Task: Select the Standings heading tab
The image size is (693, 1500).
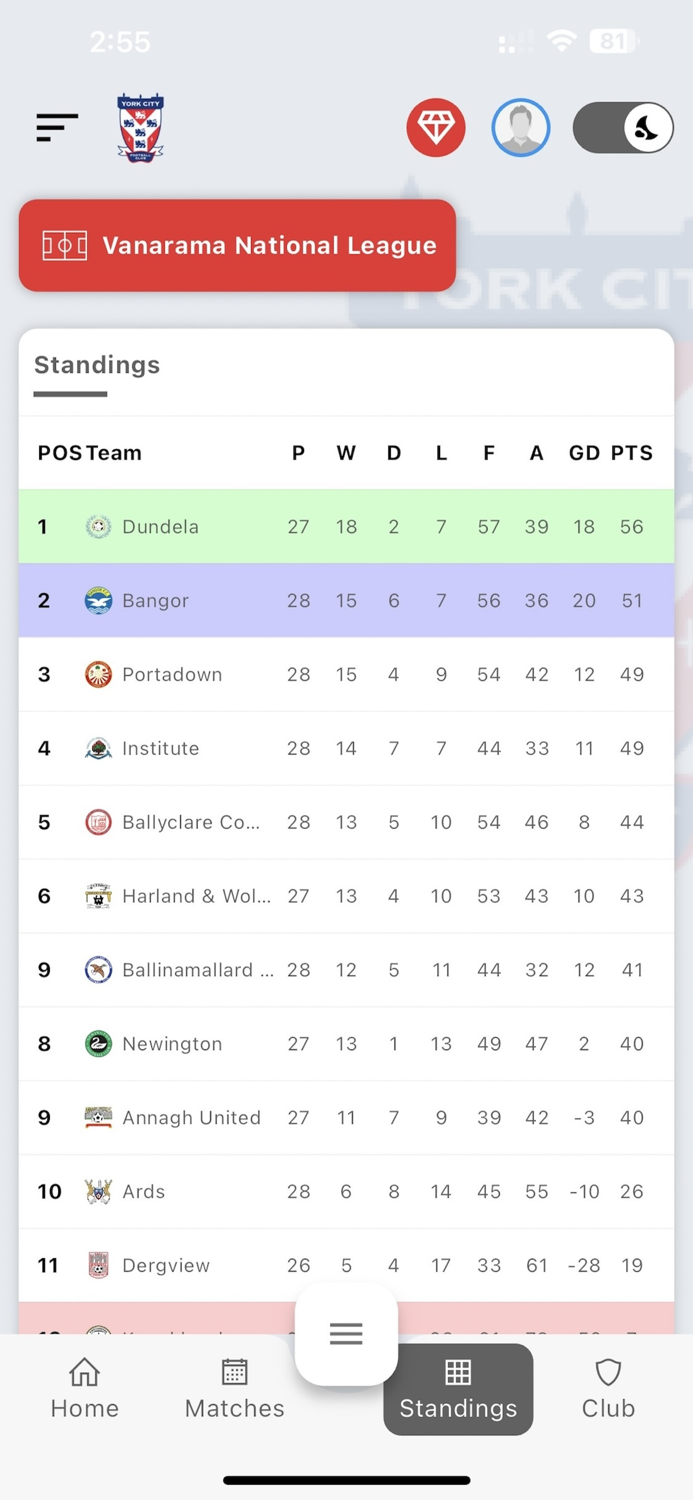Action: point(96,365)
